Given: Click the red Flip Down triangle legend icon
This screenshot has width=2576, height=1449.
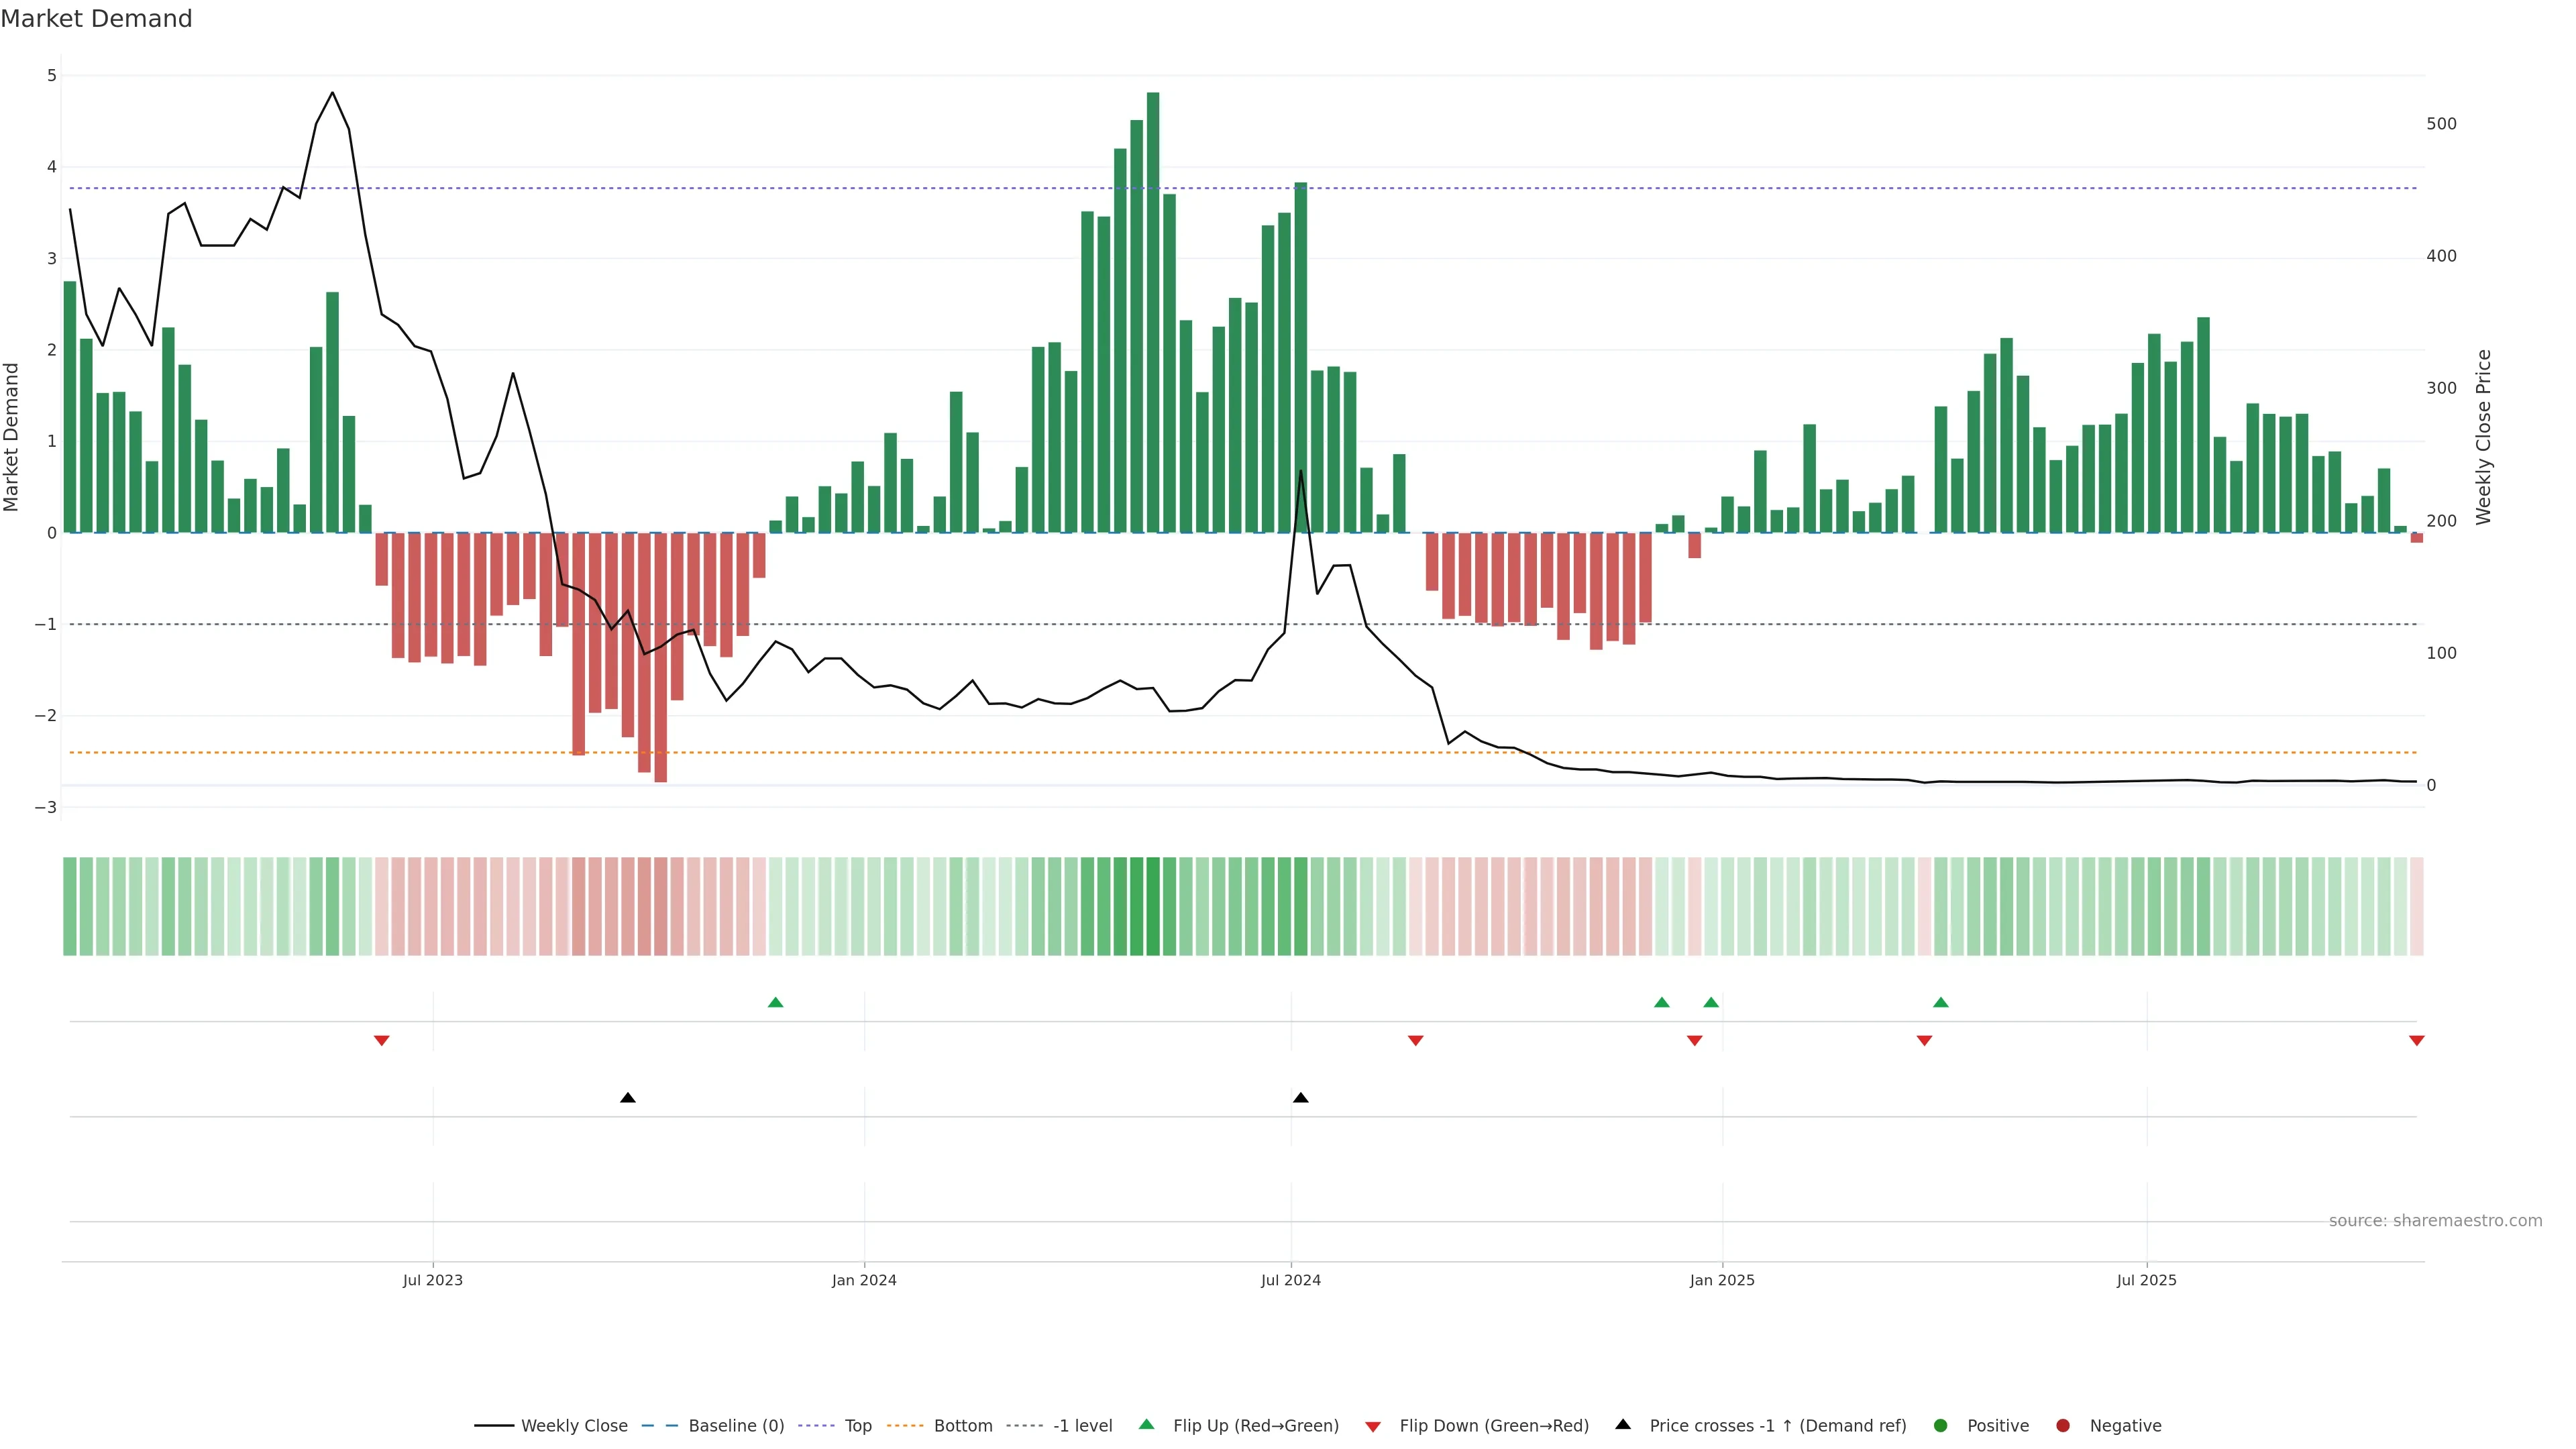Looking at the screenshot, I should [1372, 1426].
